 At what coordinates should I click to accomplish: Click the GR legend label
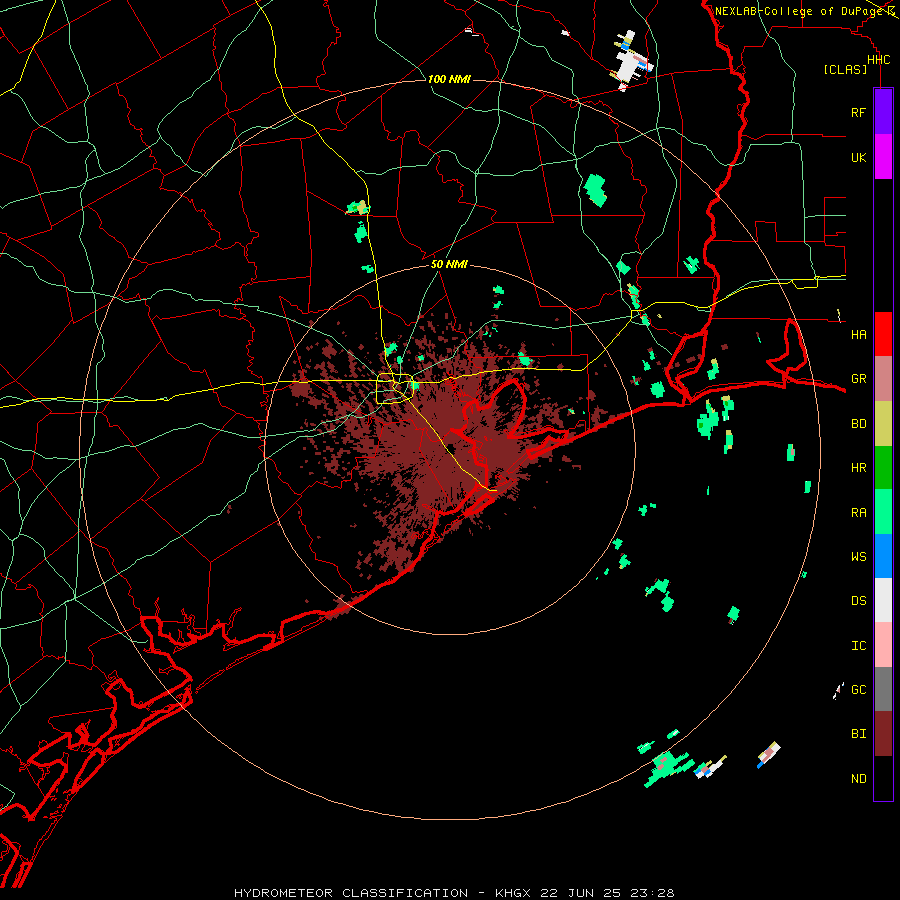[858, 379]
